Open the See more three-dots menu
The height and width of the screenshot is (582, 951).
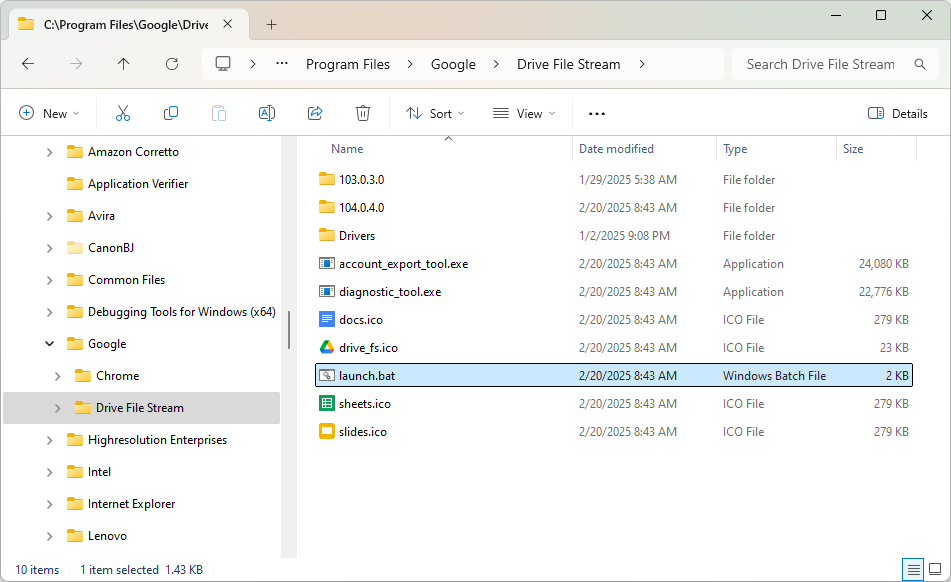point(597,113)
